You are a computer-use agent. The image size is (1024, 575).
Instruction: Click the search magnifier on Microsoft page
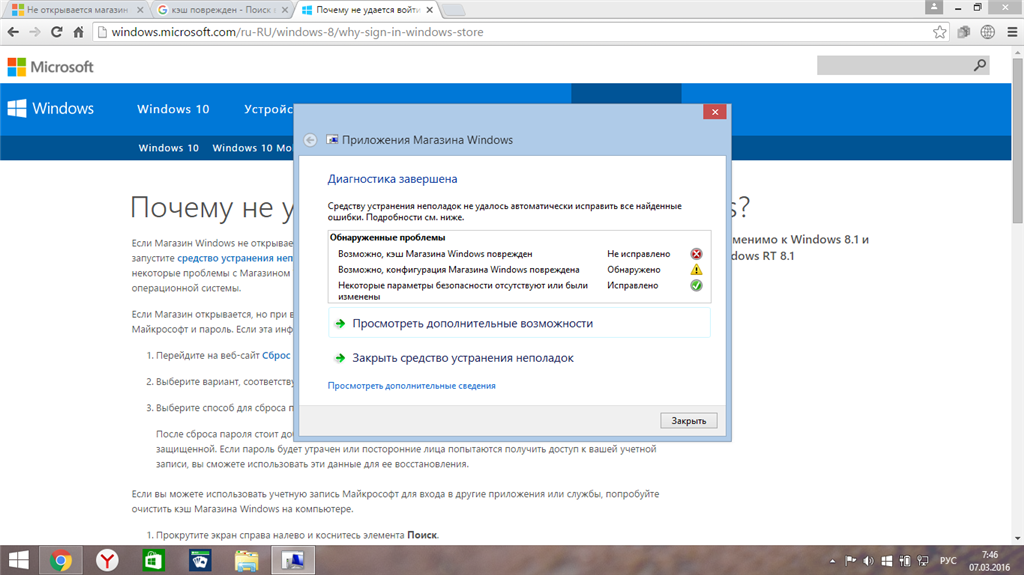[x=980, y=65]
